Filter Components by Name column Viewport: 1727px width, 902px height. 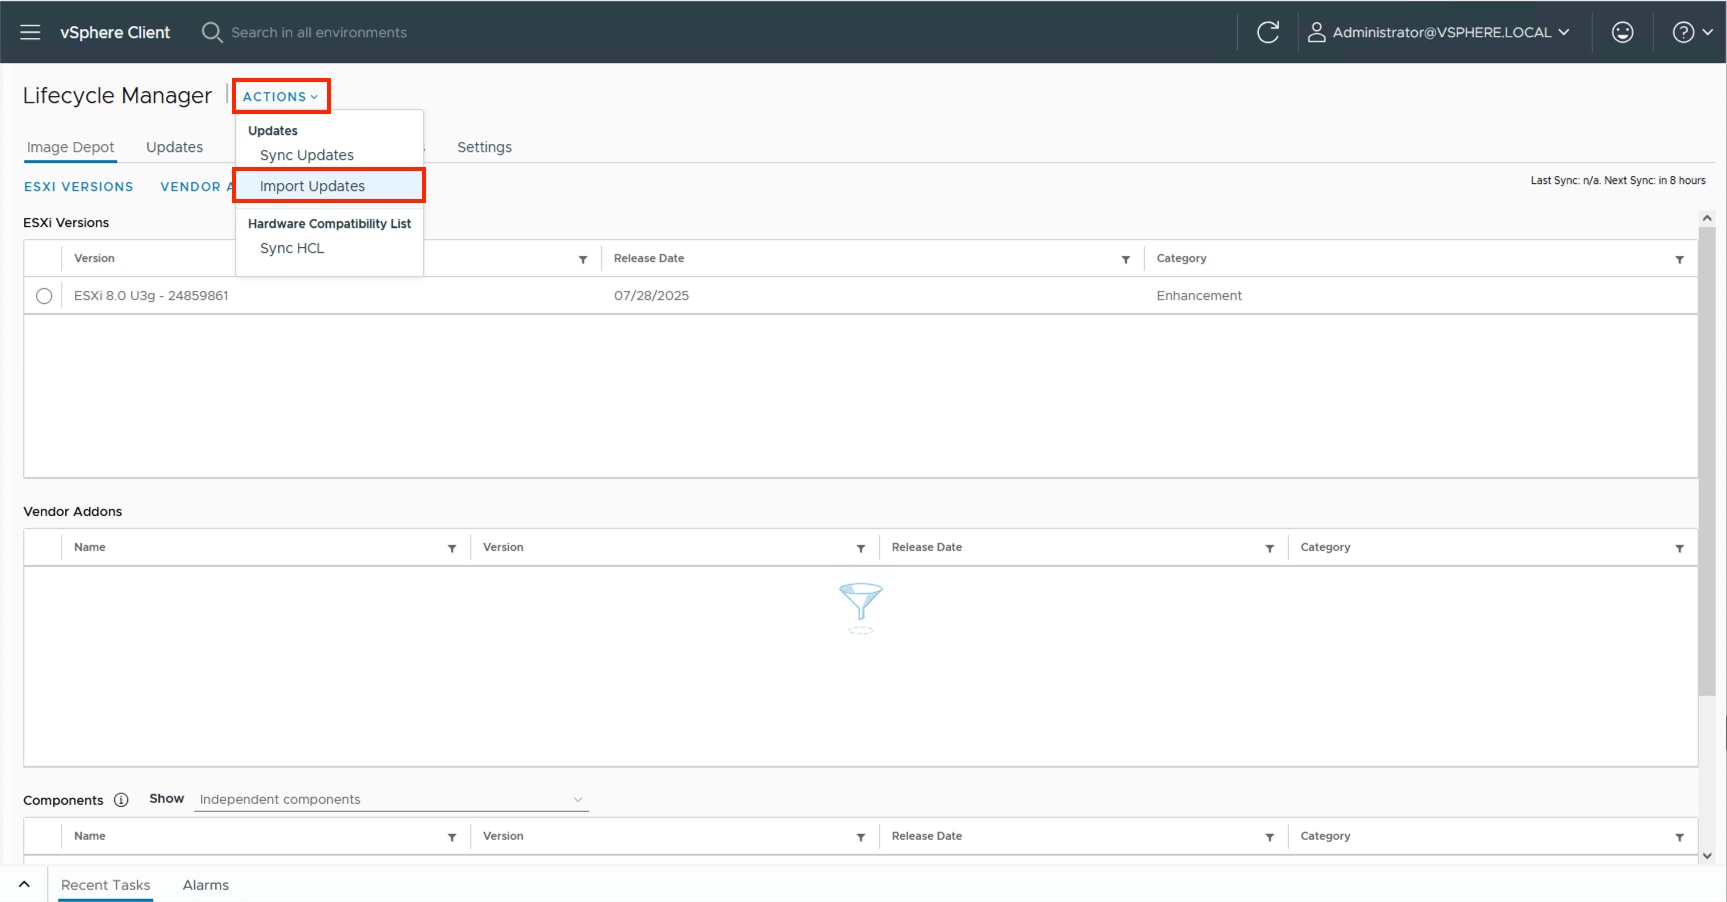pyautogui.click(x=452, y=837)
